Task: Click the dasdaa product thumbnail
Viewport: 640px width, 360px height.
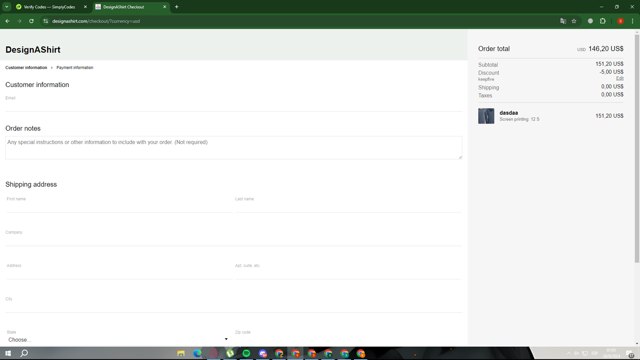Action: [486, 116]
